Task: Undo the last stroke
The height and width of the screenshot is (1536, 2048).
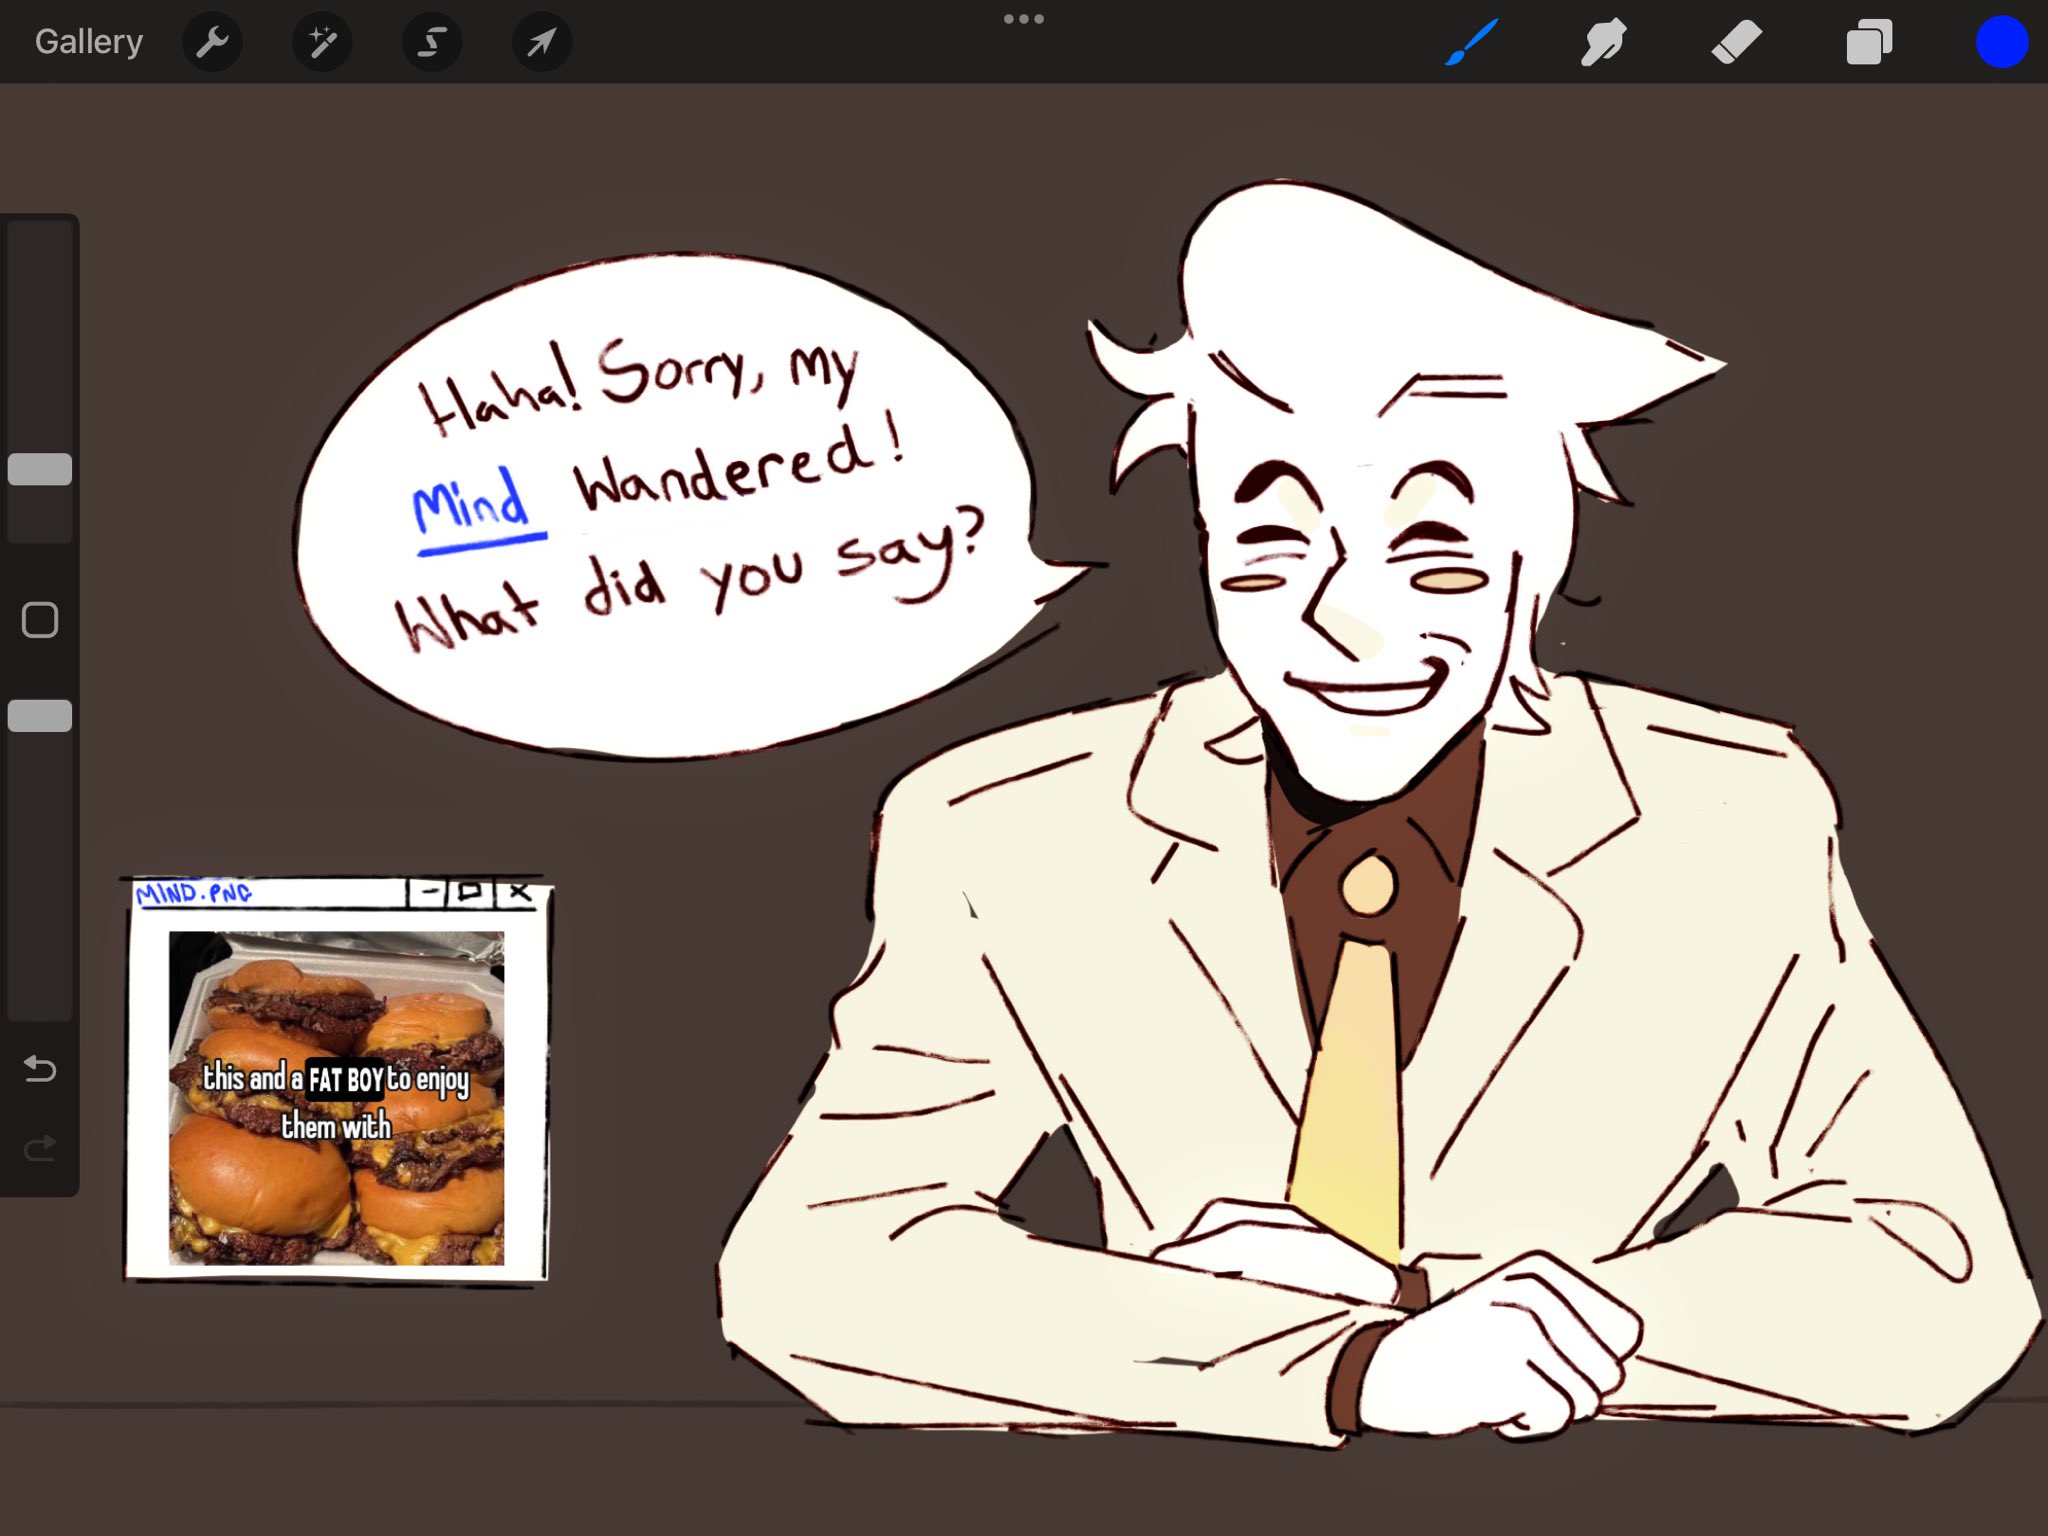Action: click(x=40, y=1069)
